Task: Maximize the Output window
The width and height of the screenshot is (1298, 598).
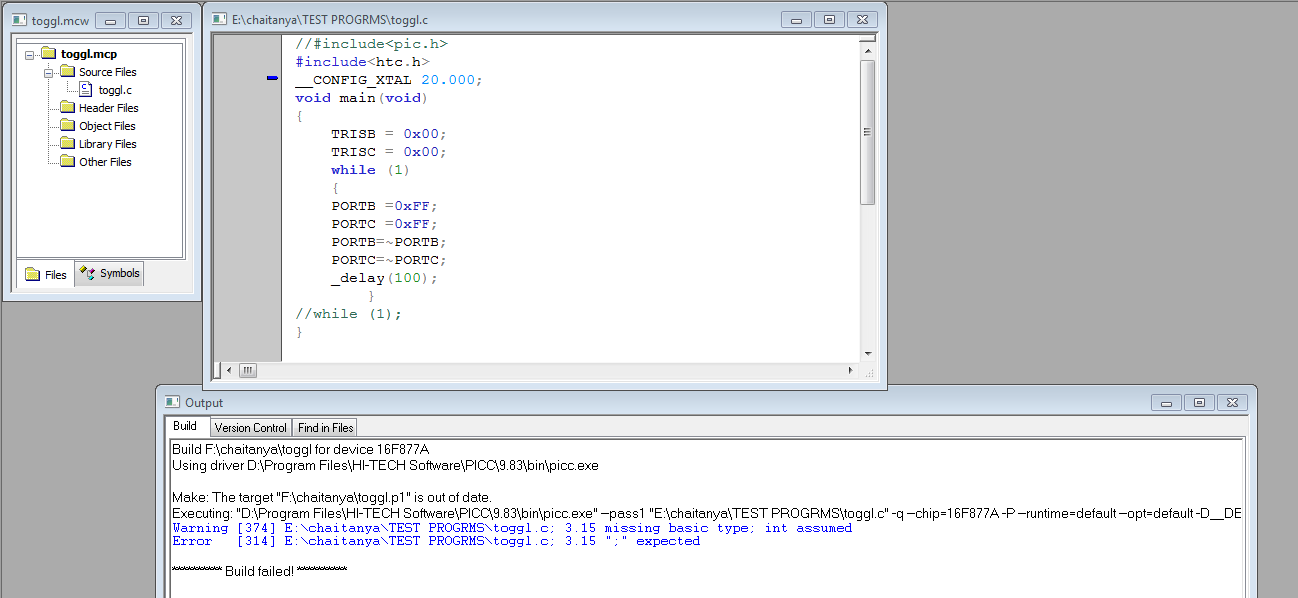Action: tap(1199, 402)
